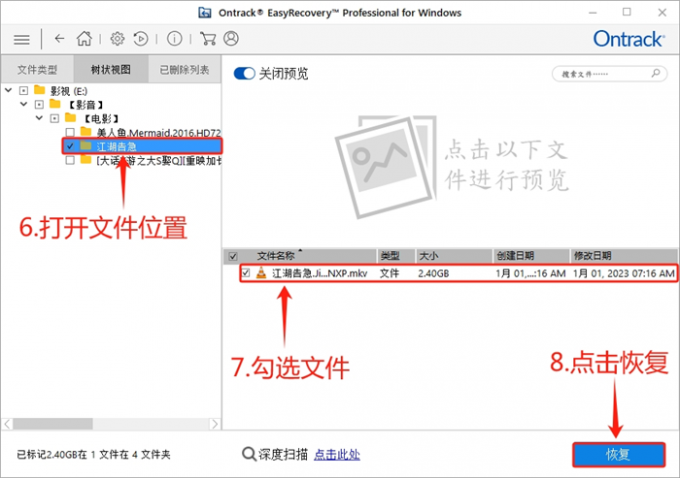Collapse the 影视 (E:) tree node
The image size is (680, 478).
click(x=8, y=90)
